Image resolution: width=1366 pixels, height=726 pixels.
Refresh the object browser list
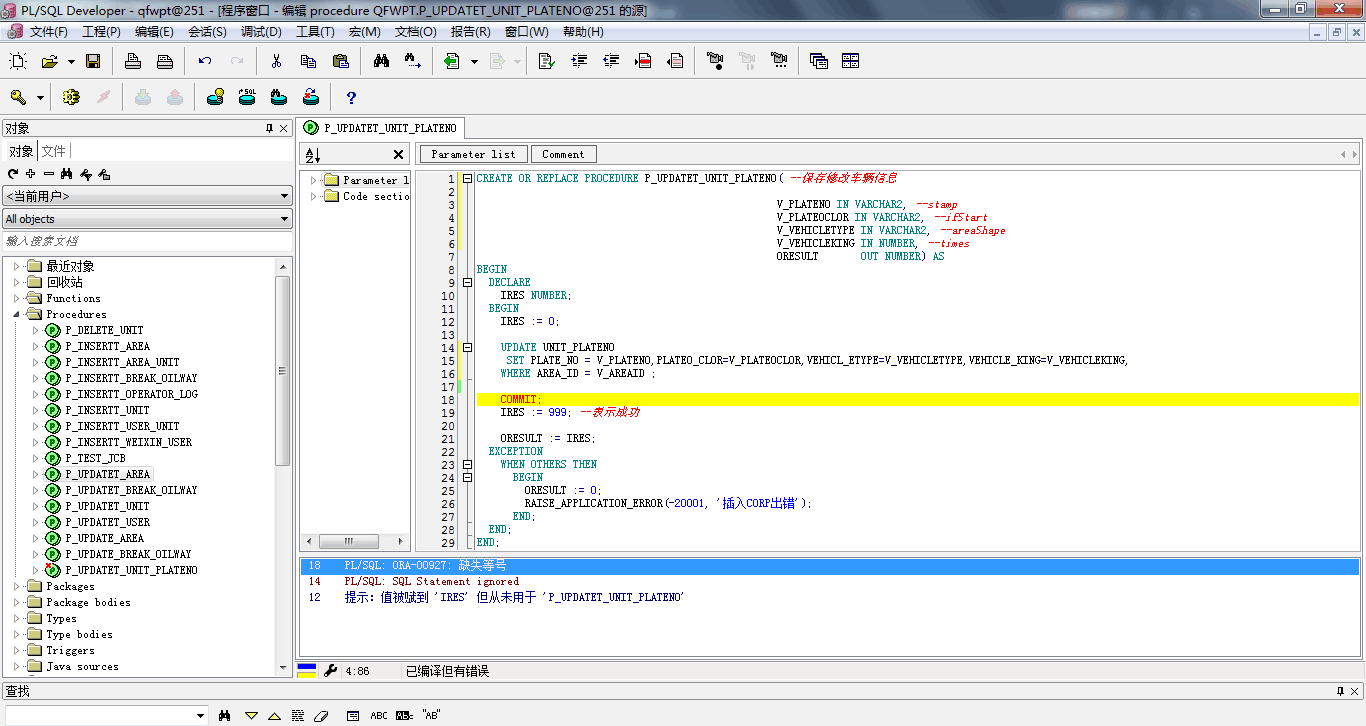point(13,174)
